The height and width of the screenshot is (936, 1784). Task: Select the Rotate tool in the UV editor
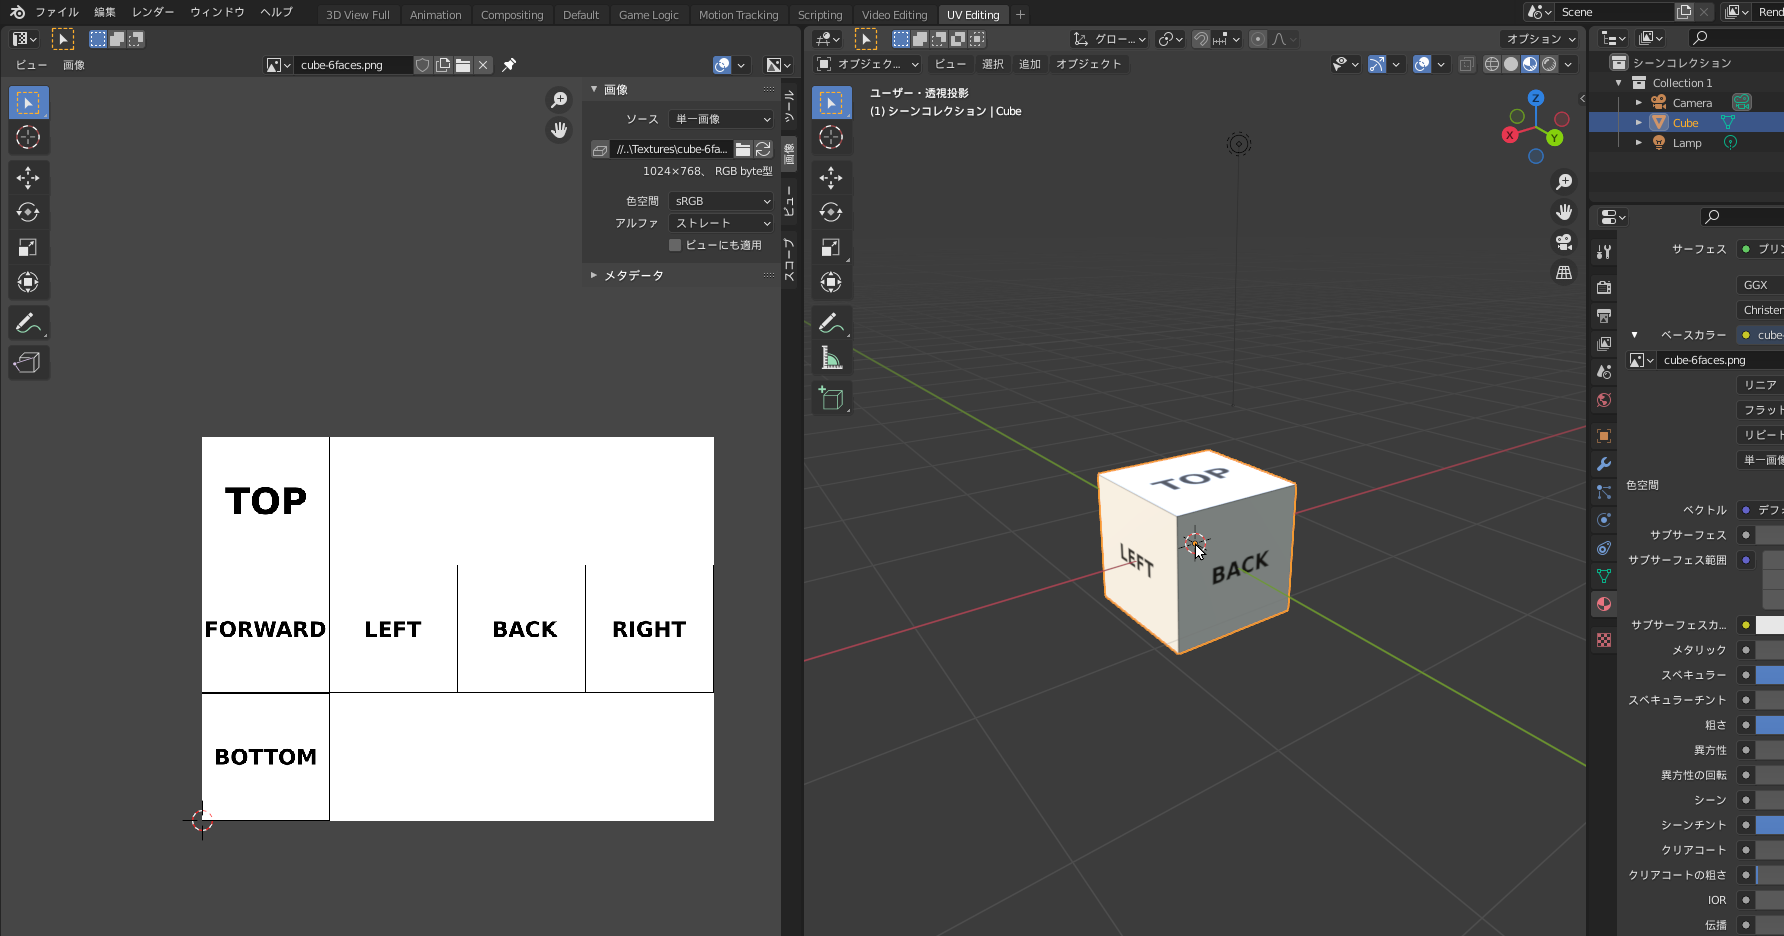(x=28, y=212)
